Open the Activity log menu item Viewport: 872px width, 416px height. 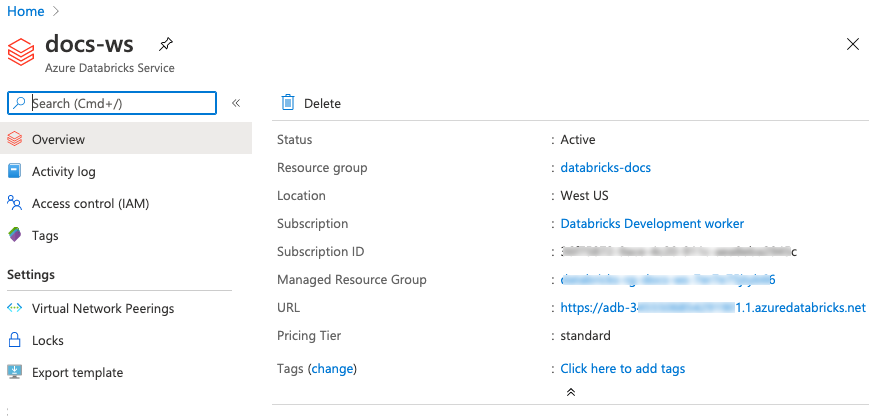tap(64, 171)
